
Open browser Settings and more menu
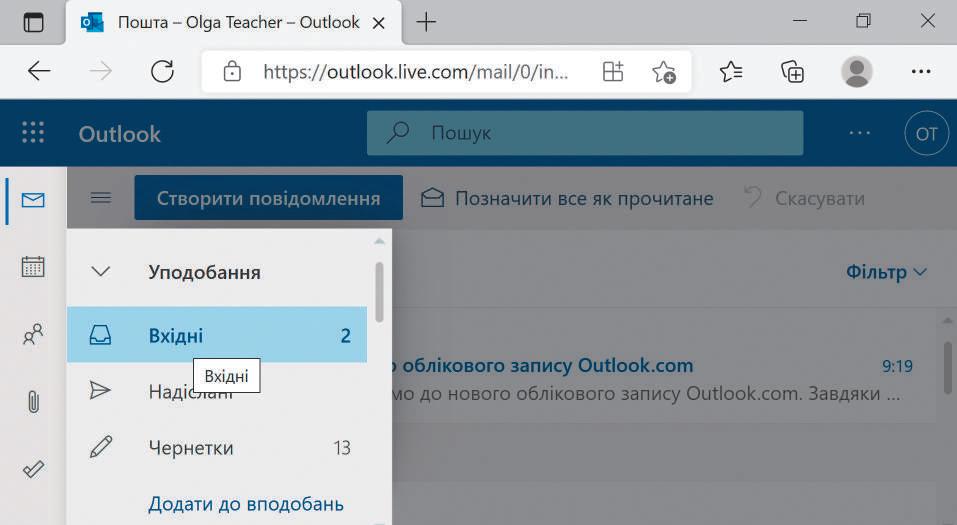coord(920,71)
